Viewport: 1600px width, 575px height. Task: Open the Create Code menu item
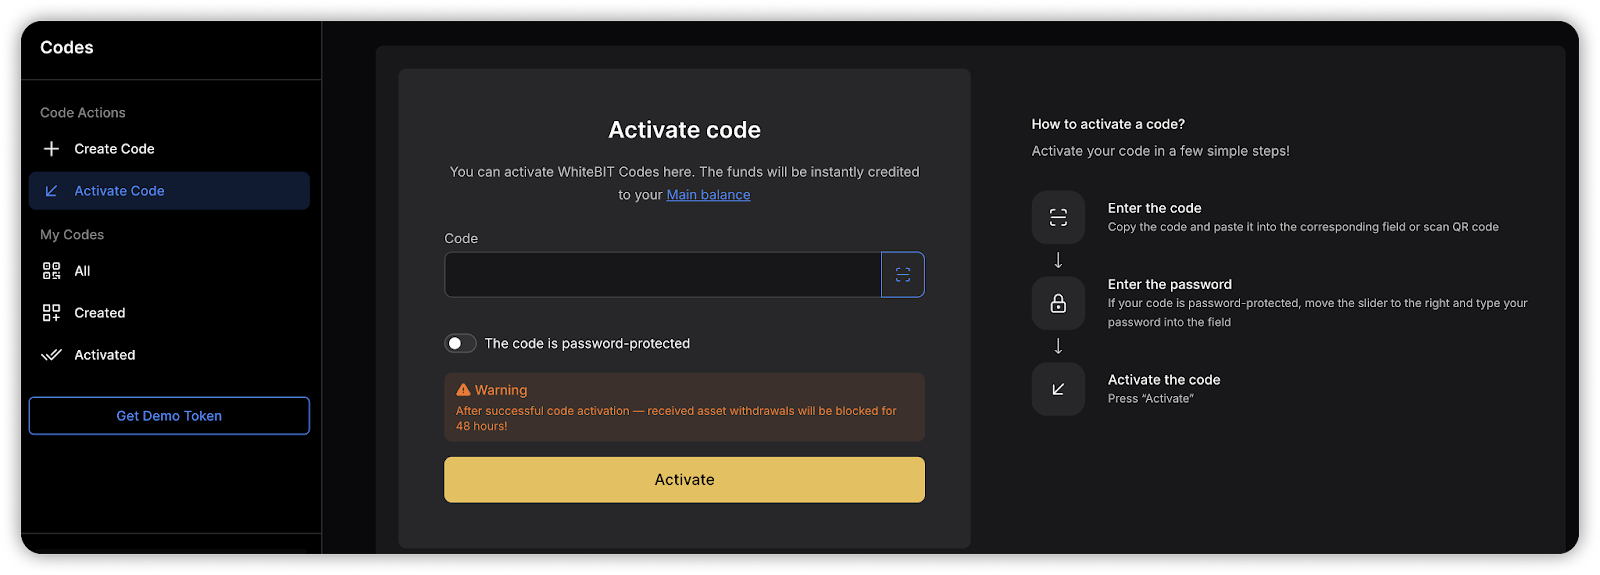[x=114, y=149]
